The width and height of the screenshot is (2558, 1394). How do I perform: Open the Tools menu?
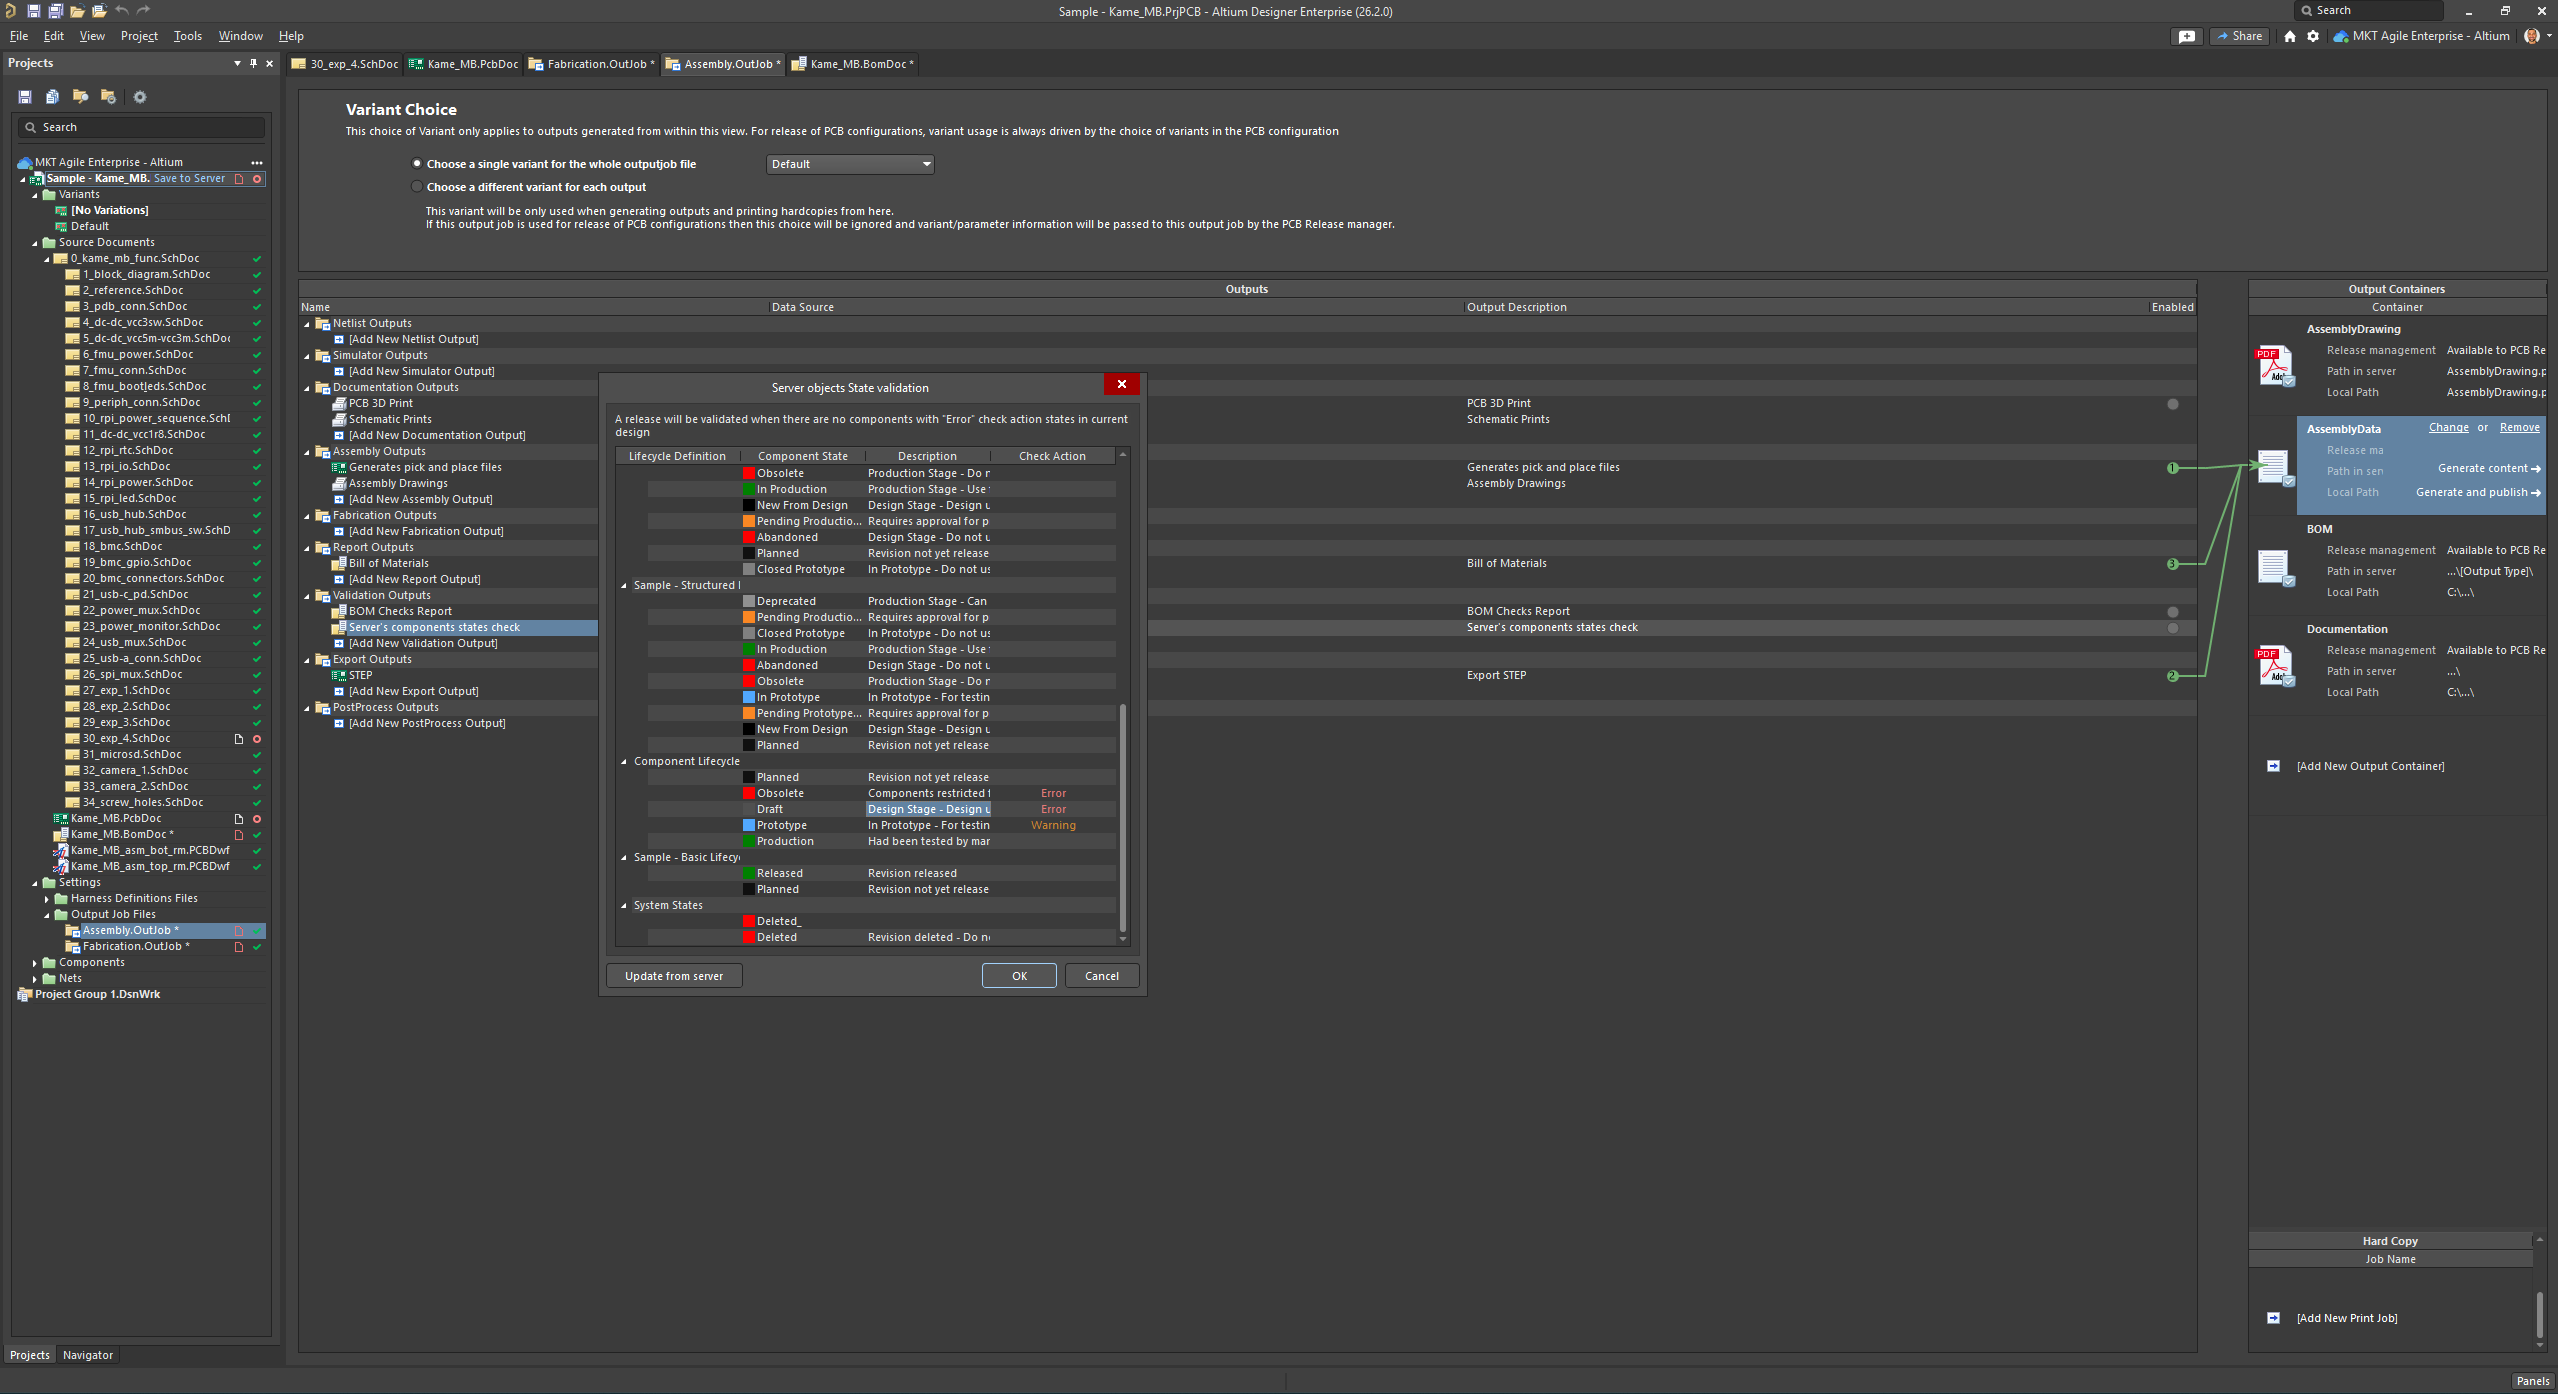click(187, 35)
